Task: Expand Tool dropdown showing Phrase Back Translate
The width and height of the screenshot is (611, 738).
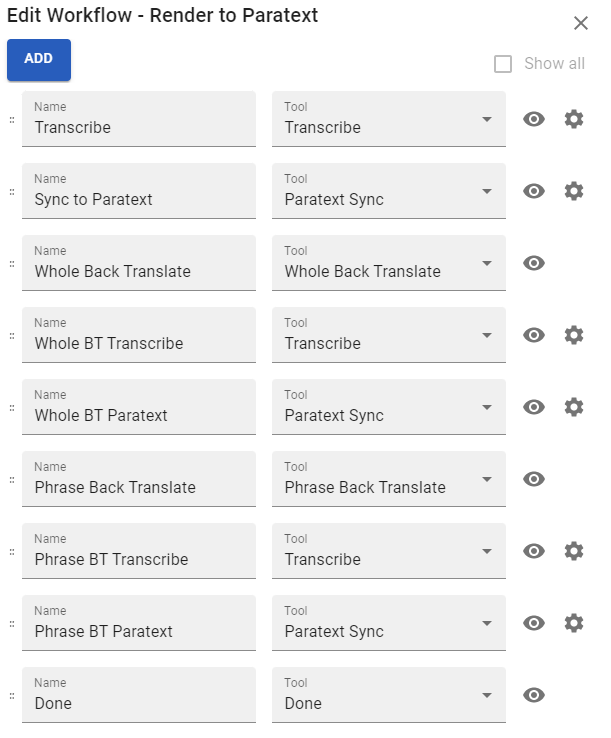Action: coord(389,479)
